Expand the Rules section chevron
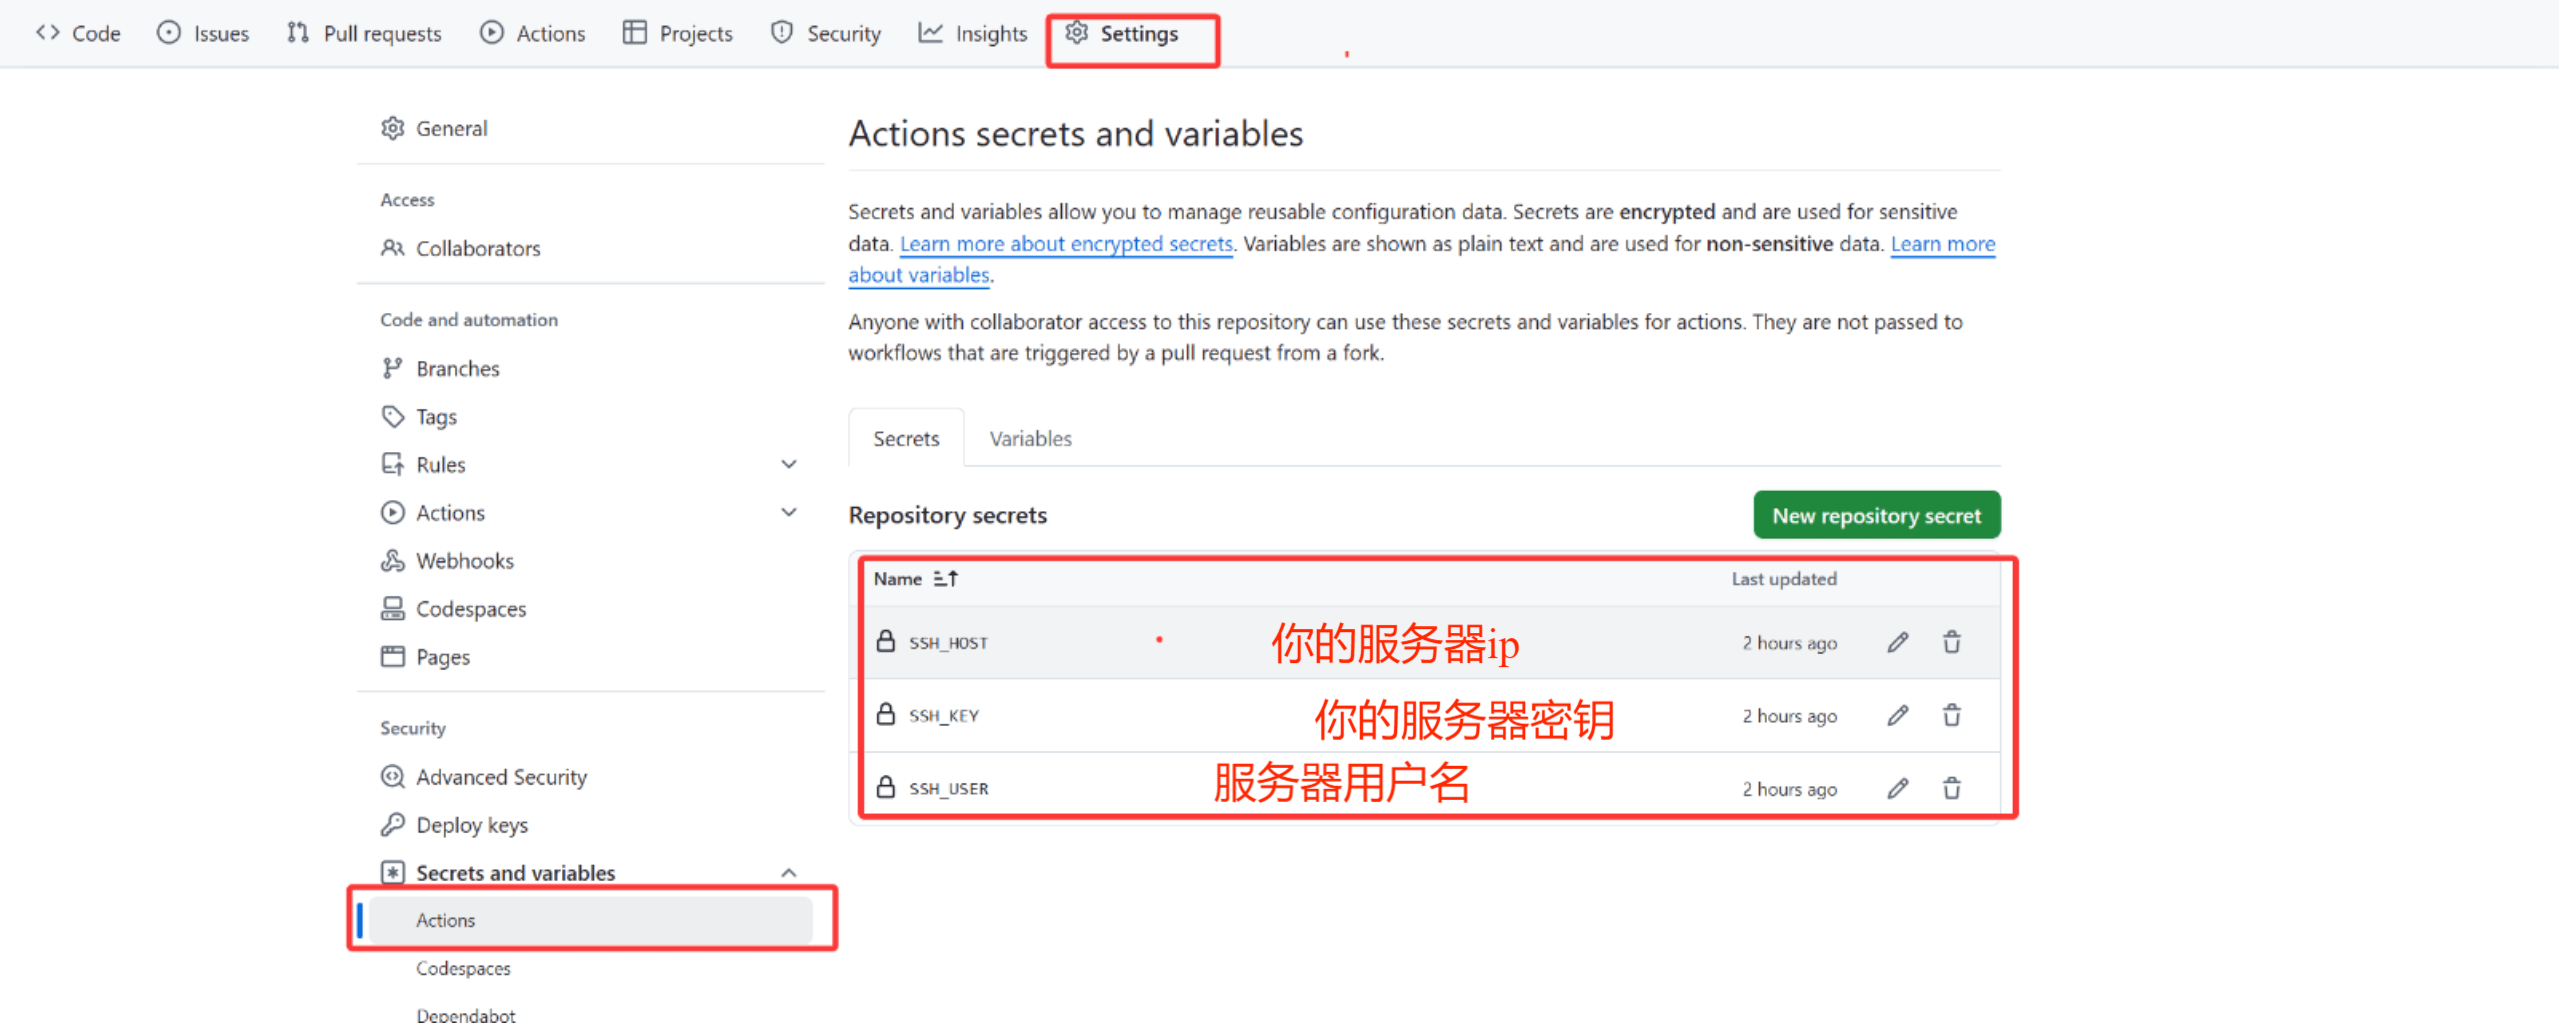This screenshot has width=2559, height=1023. (789, 463)
